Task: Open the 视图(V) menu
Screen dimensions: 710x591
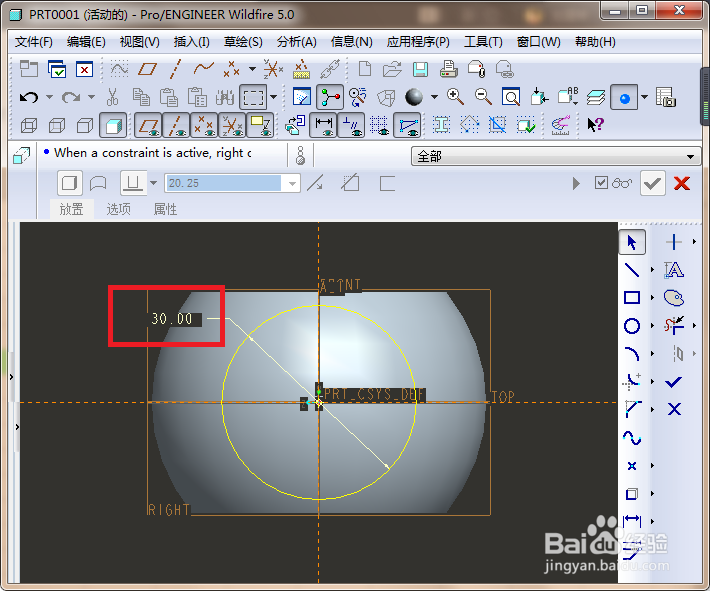Action: pyautogui.click(x=139, y=42)
